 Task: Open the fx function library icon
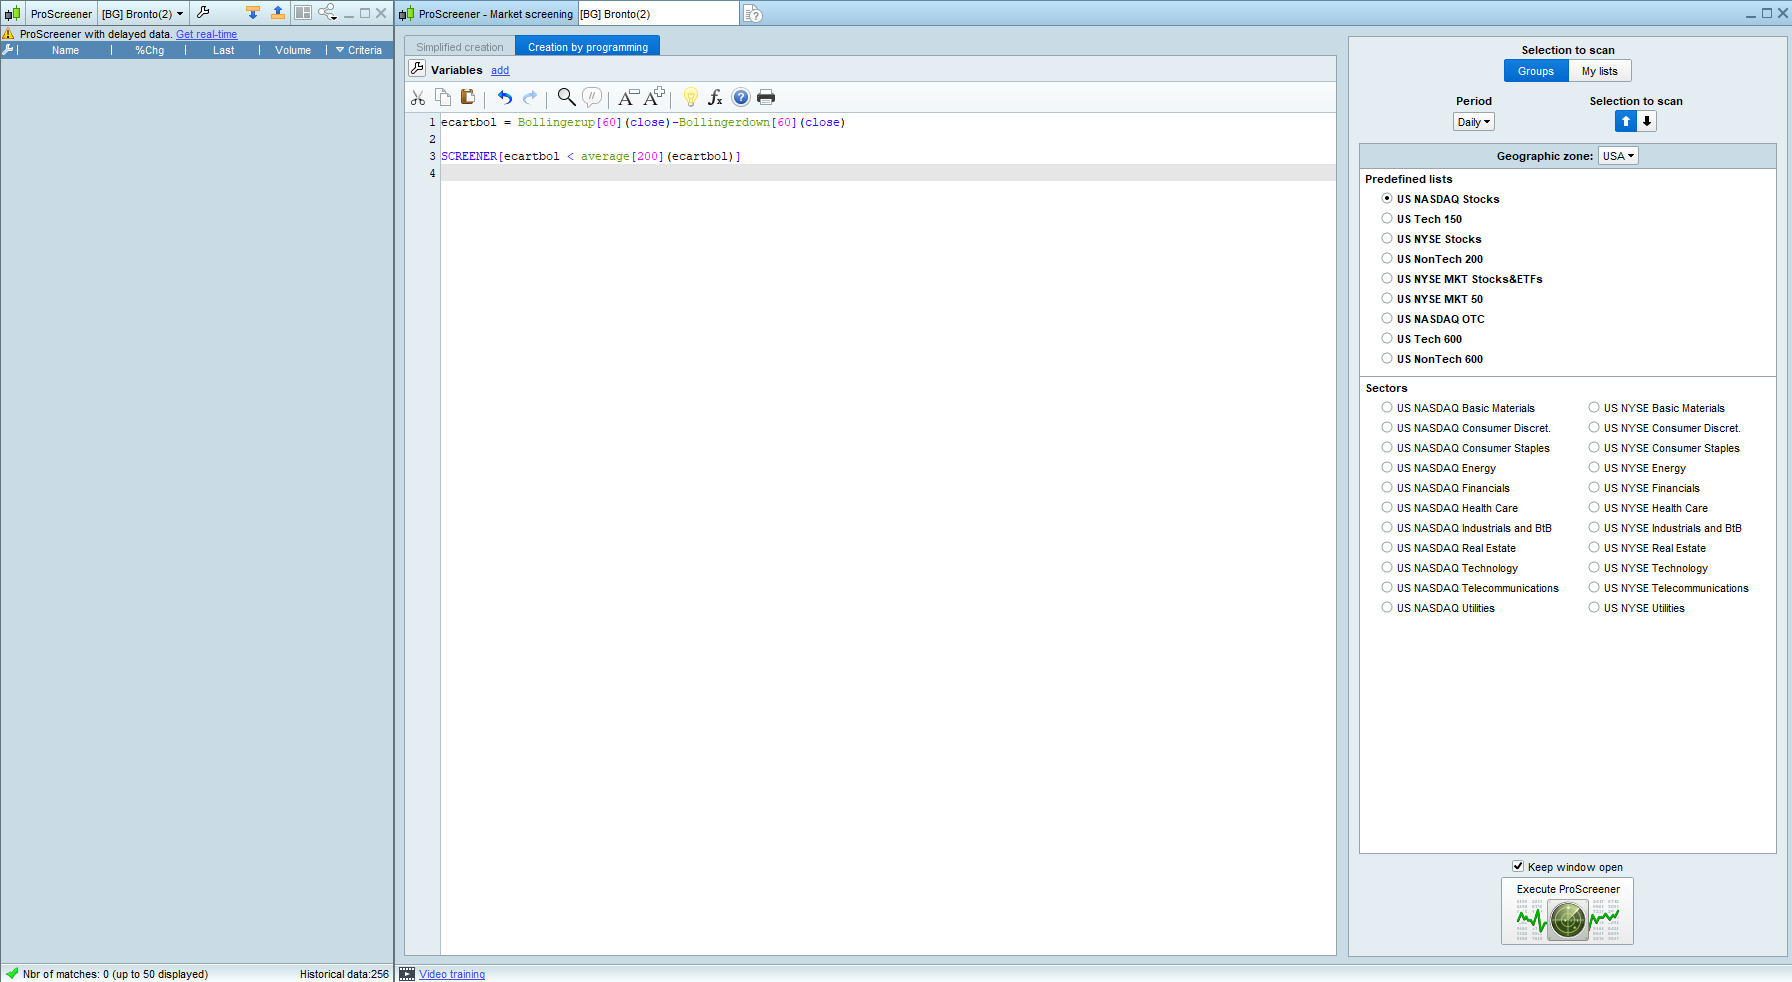point(715,97)
